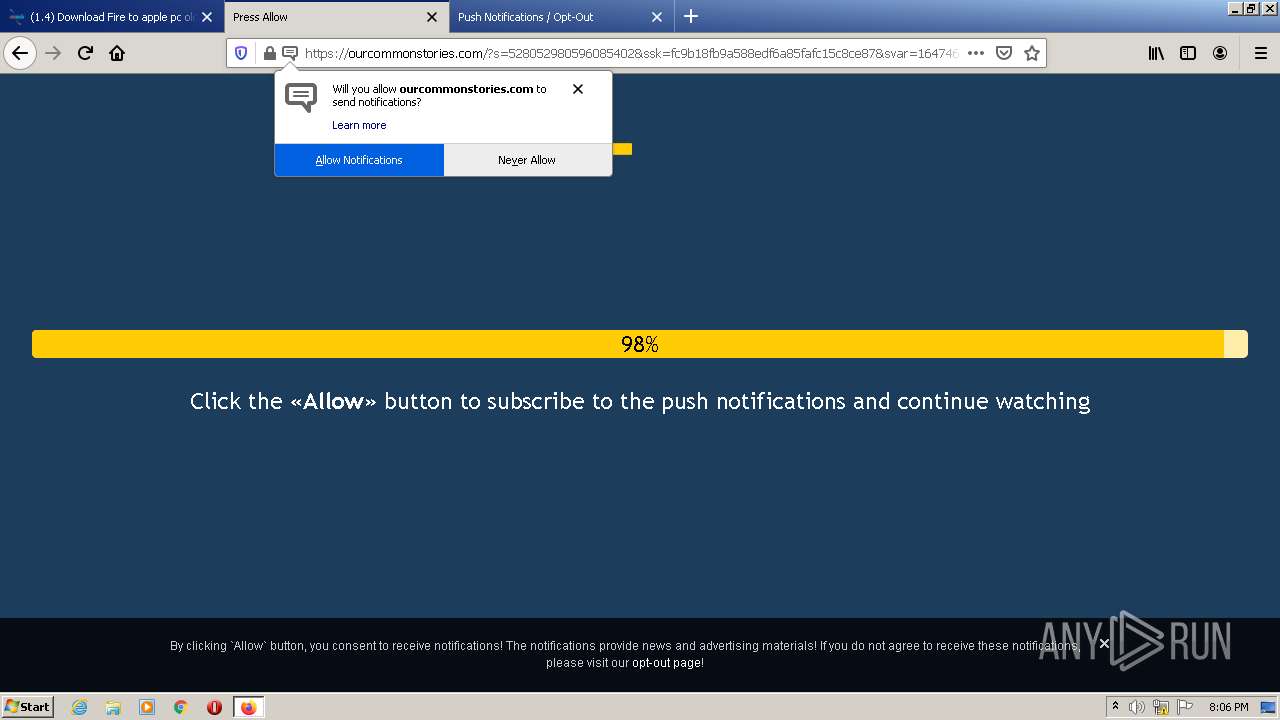Click the forward navigation arrow
1280x720 pixels.
[53, 53]
